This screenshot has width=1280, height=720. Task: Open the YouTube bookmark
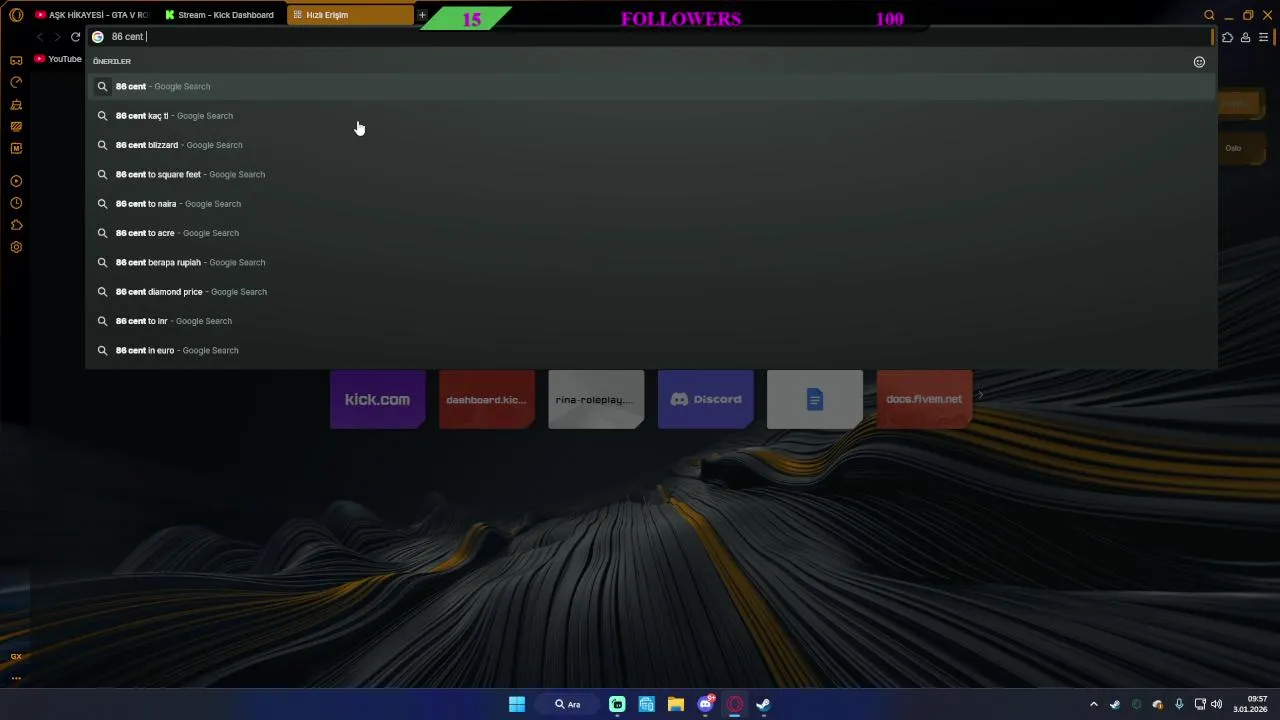click(58, 59)
